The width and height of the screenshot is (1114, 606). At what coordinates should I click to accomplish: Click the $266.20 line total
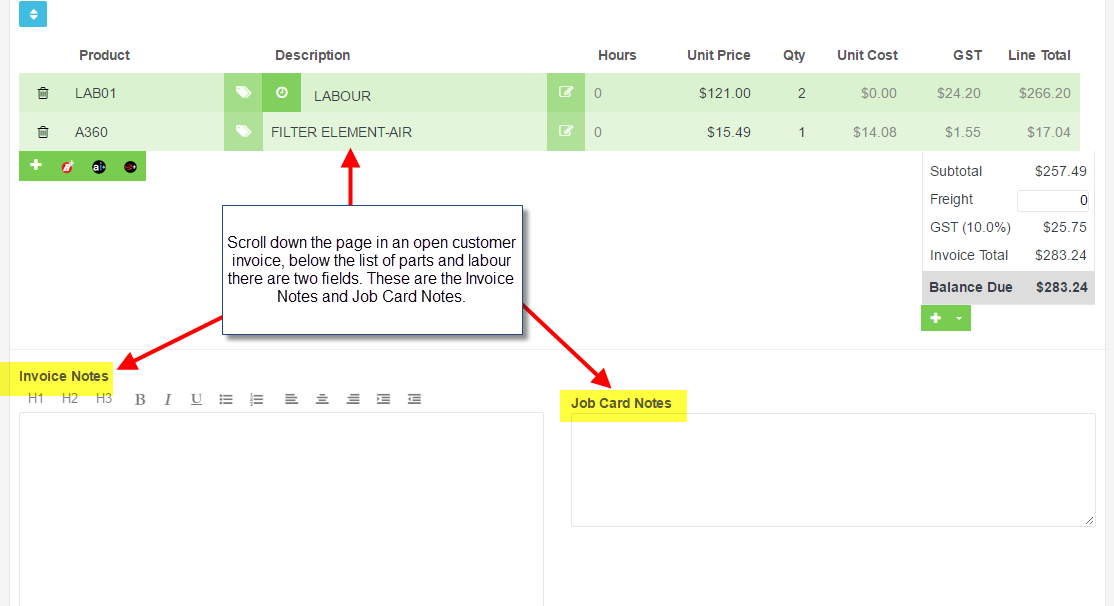(1044, 93)
